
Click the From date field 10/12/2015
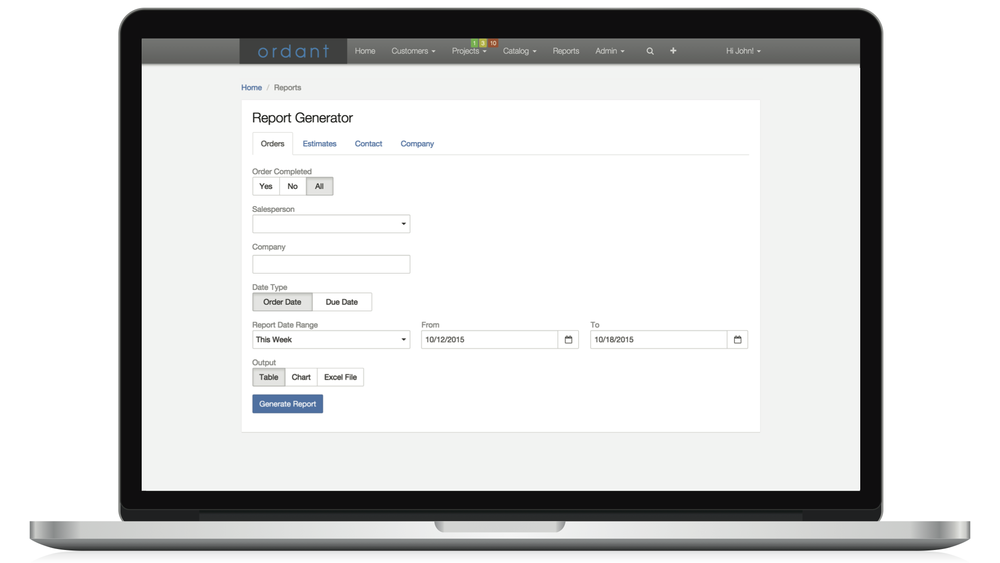[x=489, y=340]
